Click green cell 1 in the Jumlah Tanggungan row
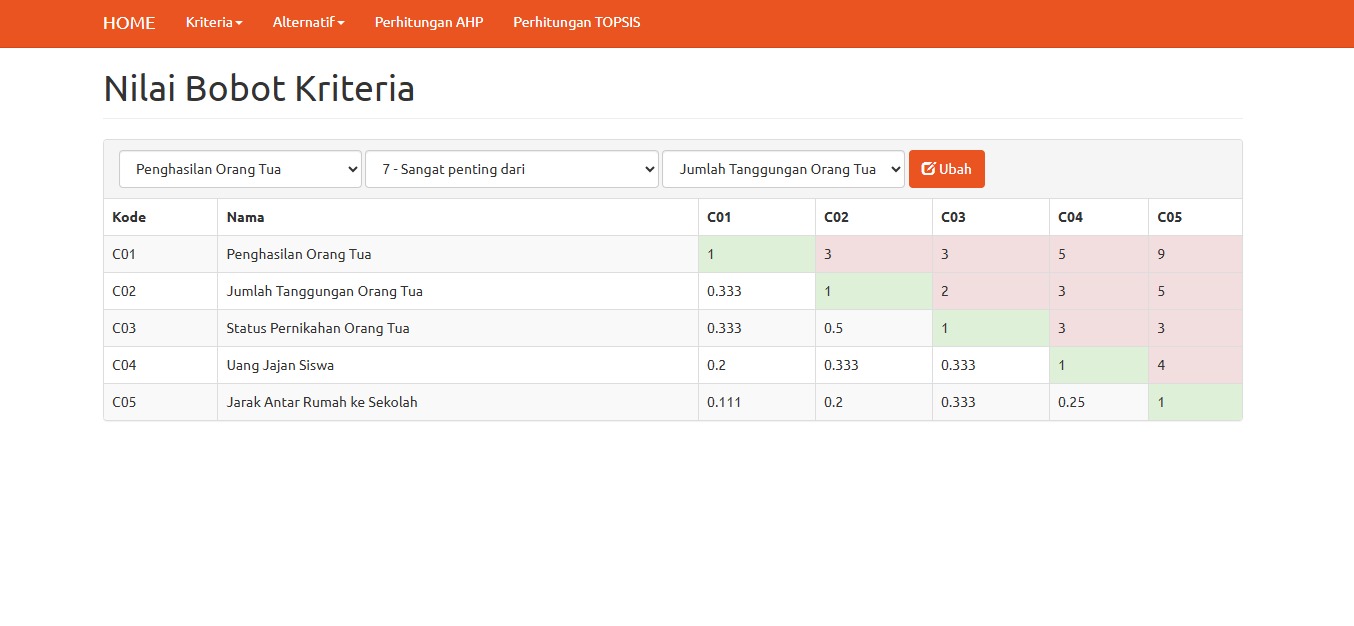 874,291
